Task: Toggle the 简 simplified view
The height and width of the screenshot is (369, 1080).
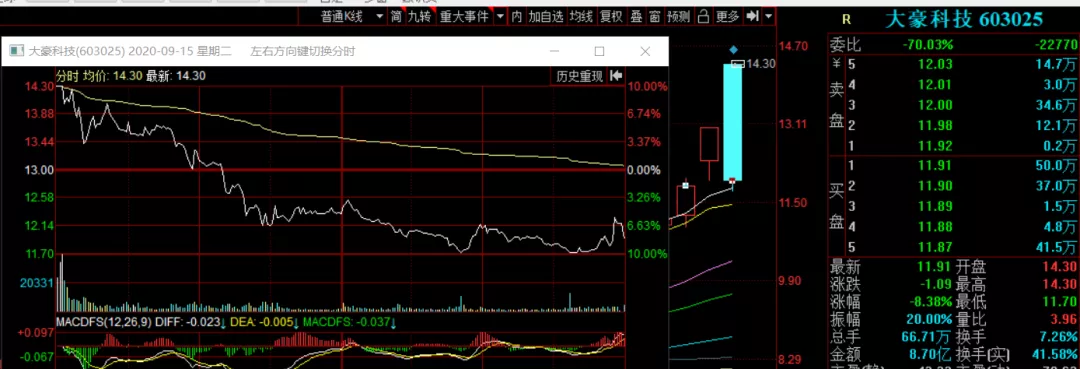Action: point(396,16)
